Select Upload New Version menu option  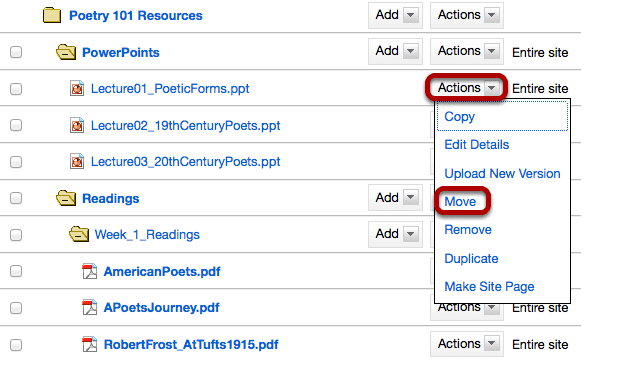pyautogui.click(x=502, y=173)
